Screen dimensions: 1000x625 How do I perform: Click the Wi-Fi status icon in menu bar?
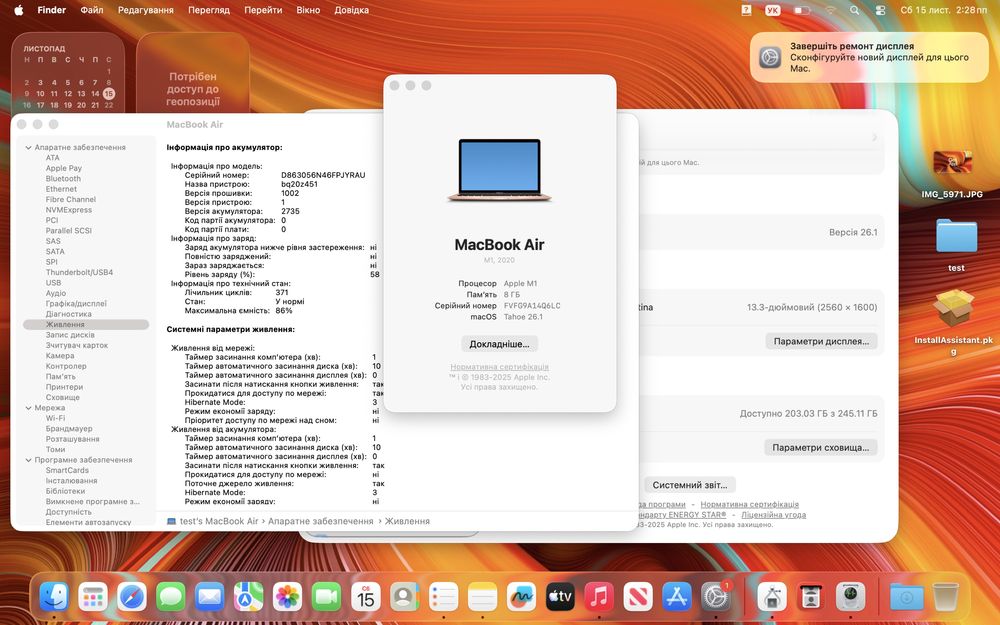click(830, 10)
